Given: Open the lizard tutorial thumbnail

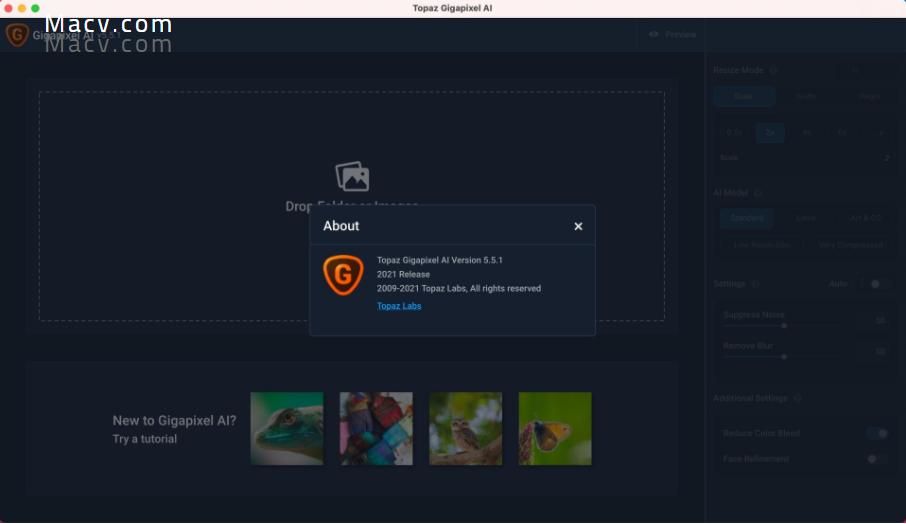Looking at the screenshot, I should tap(287, 429).
